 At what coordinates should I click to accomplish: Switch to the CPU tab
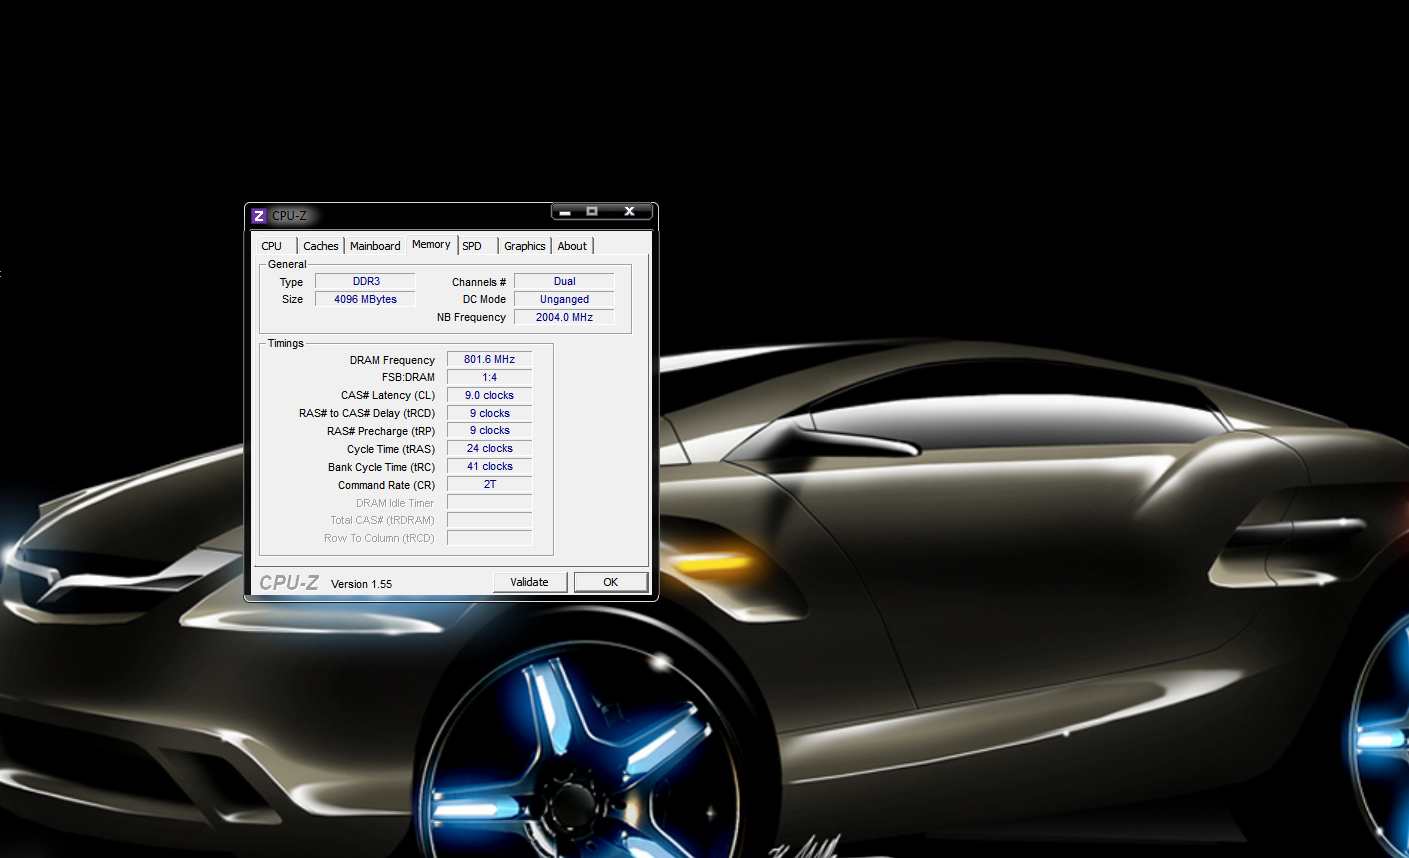[272, 246]
